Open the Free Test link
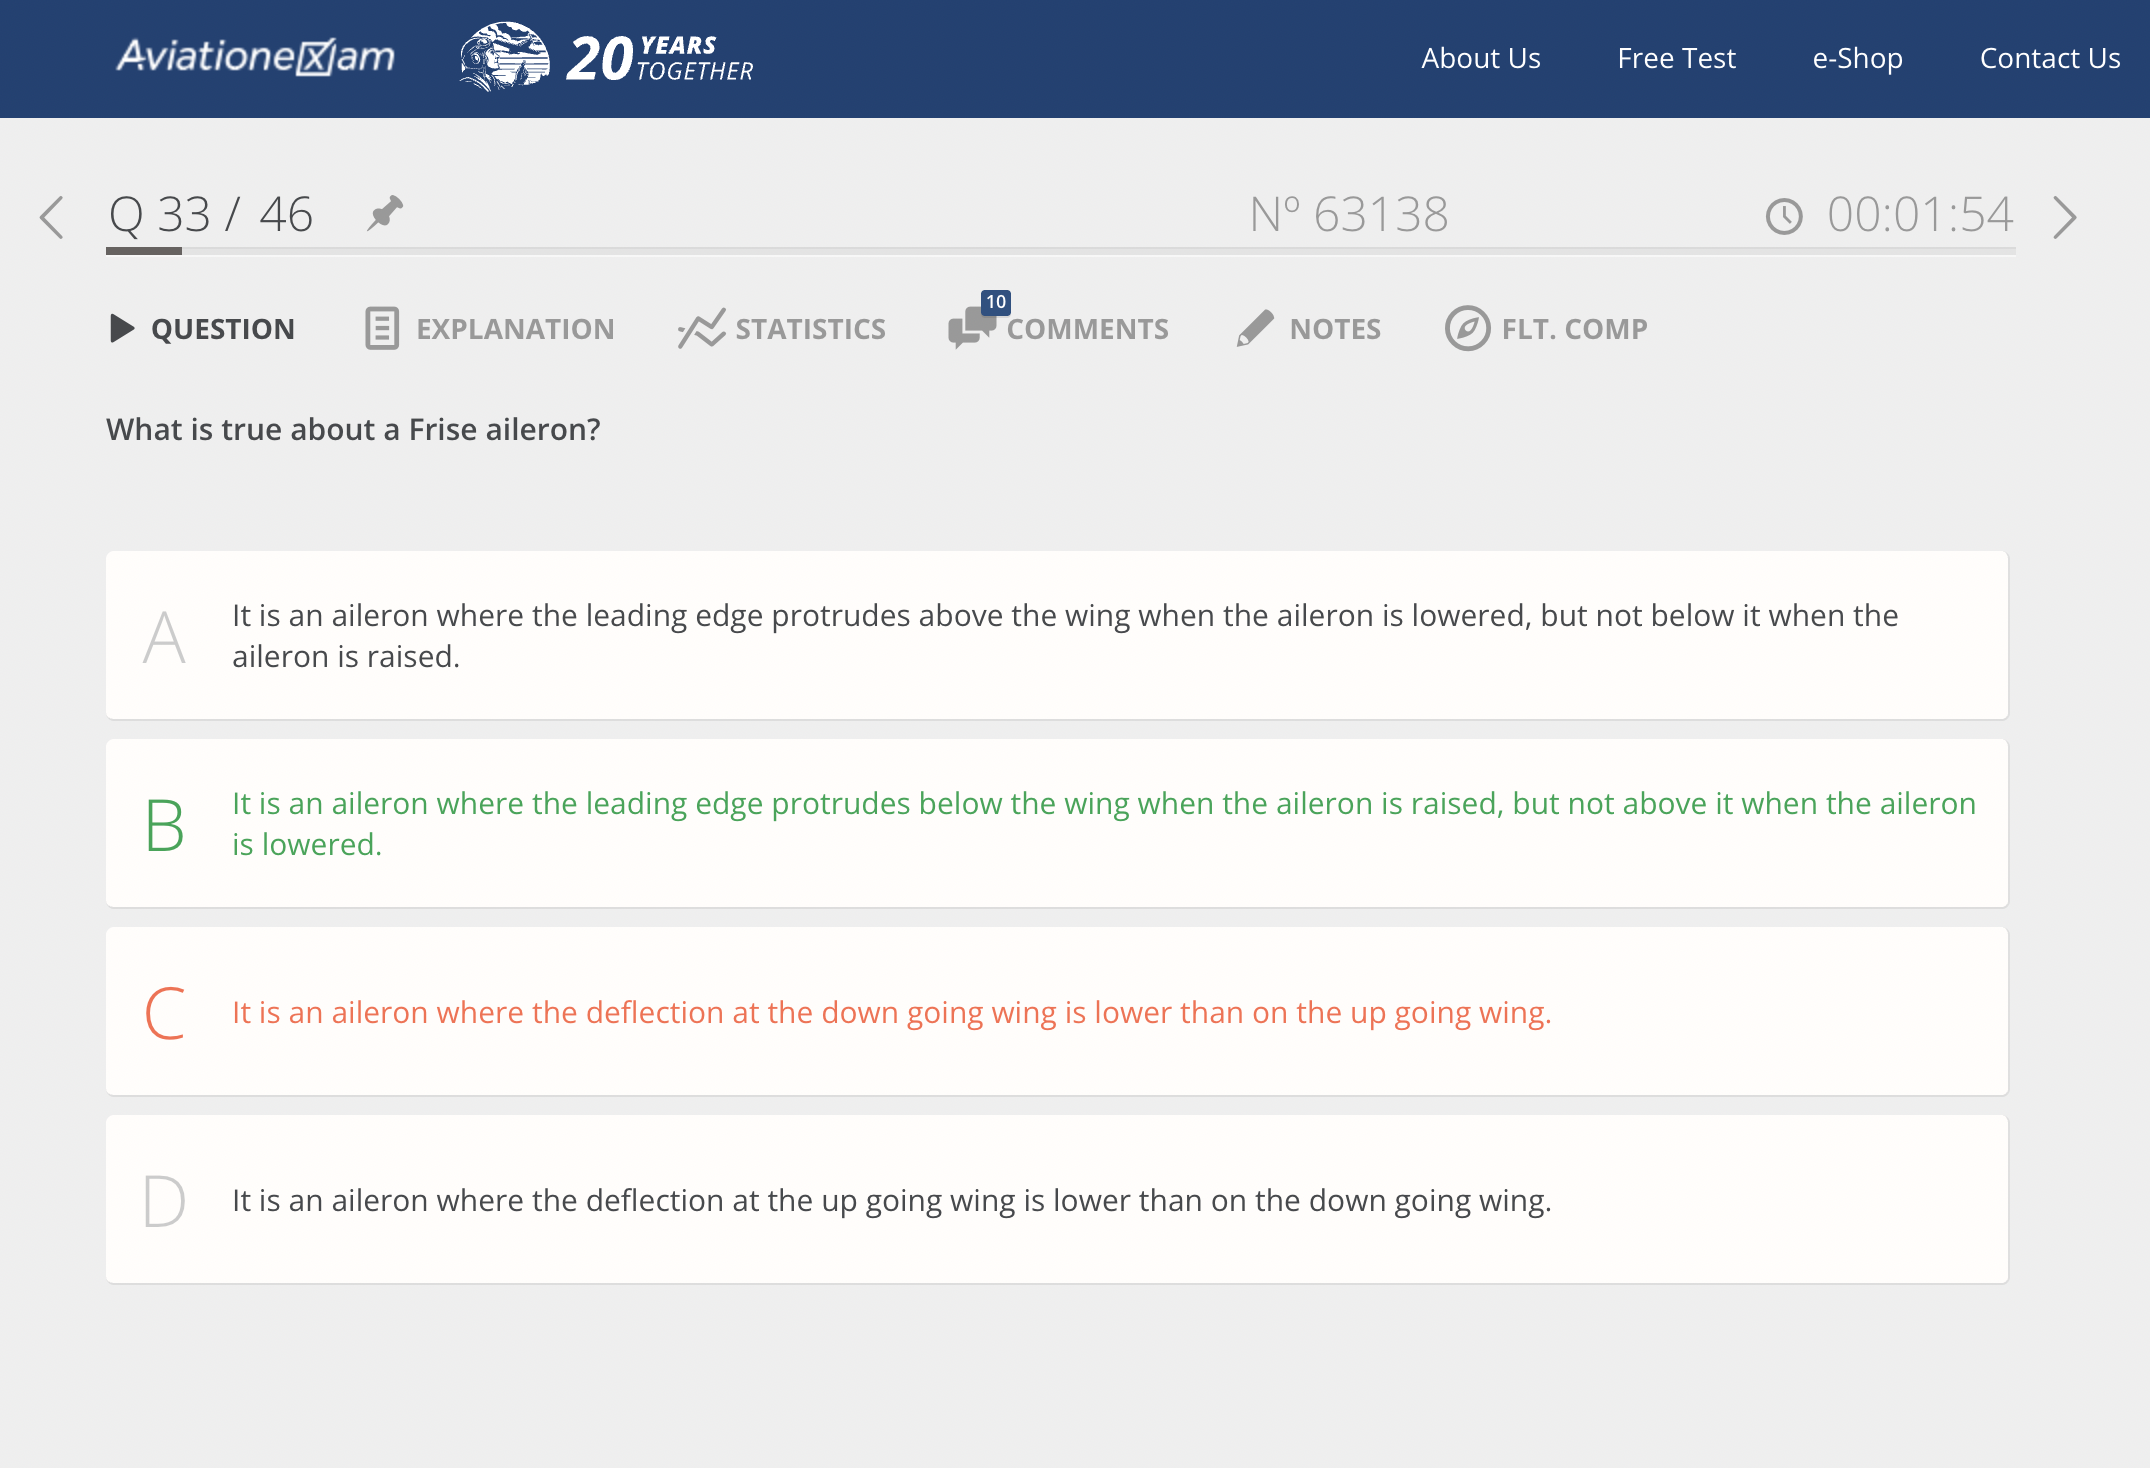2150x1468 pixels. 1676,58
